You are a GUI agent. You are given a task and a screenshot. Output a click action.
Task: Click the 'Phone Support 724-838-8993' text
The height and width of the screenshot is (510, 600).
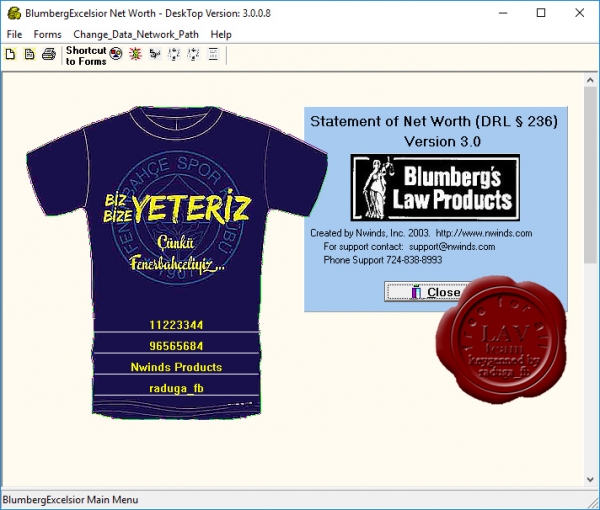point(383,260)
